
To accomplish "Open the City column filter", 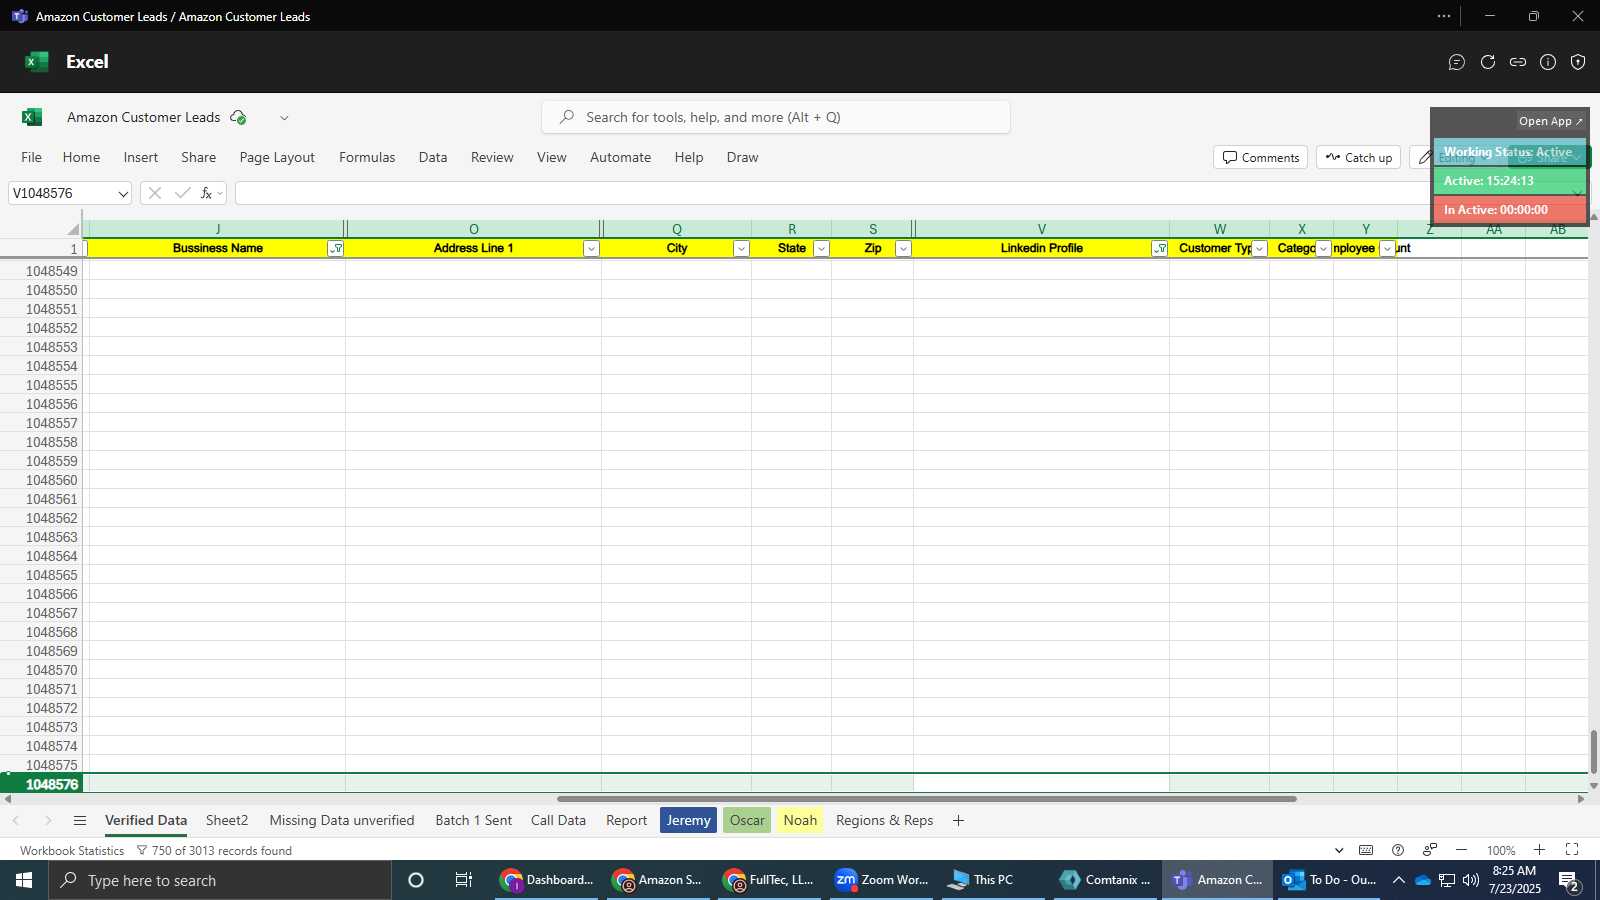I will coord(741,249).
